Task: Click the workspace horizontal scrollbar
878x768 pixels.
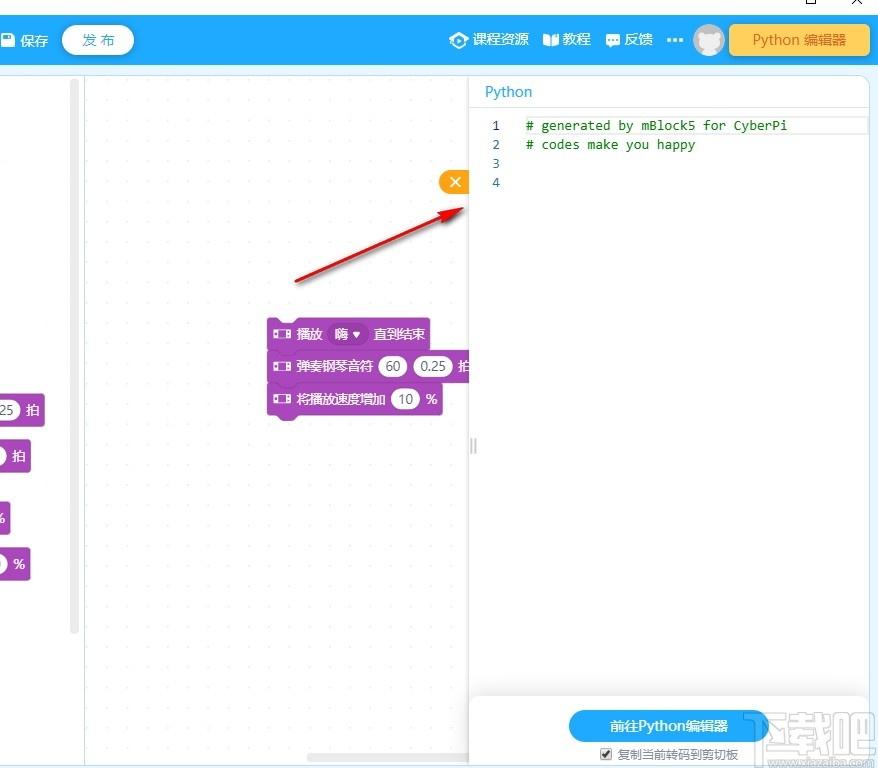Action: coord(387,757)
